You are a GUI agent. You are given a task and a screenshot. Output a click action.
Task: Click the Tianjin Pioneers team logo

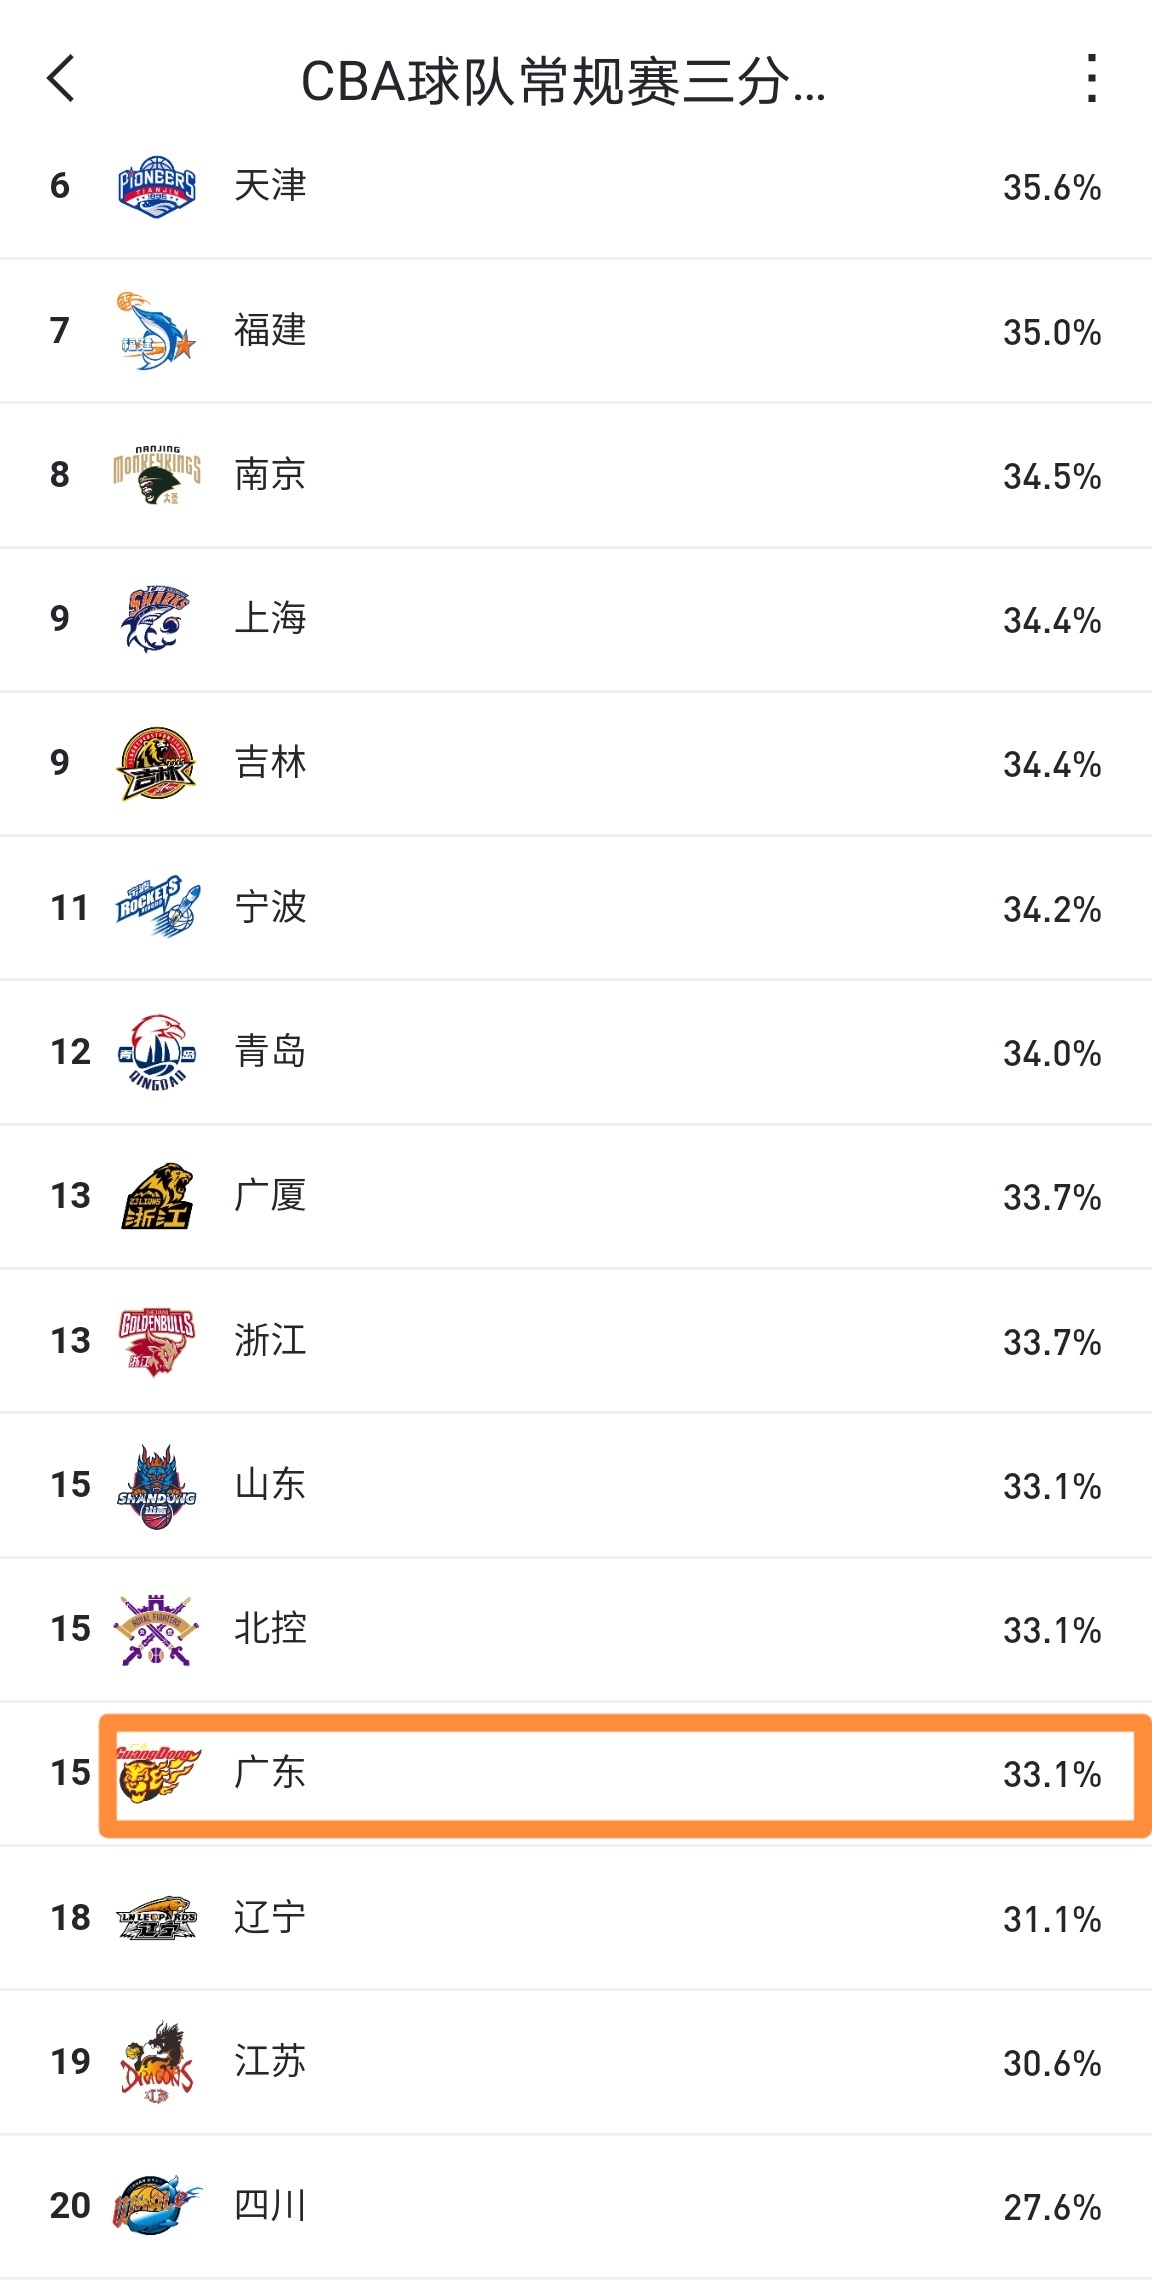click(156, 187)
